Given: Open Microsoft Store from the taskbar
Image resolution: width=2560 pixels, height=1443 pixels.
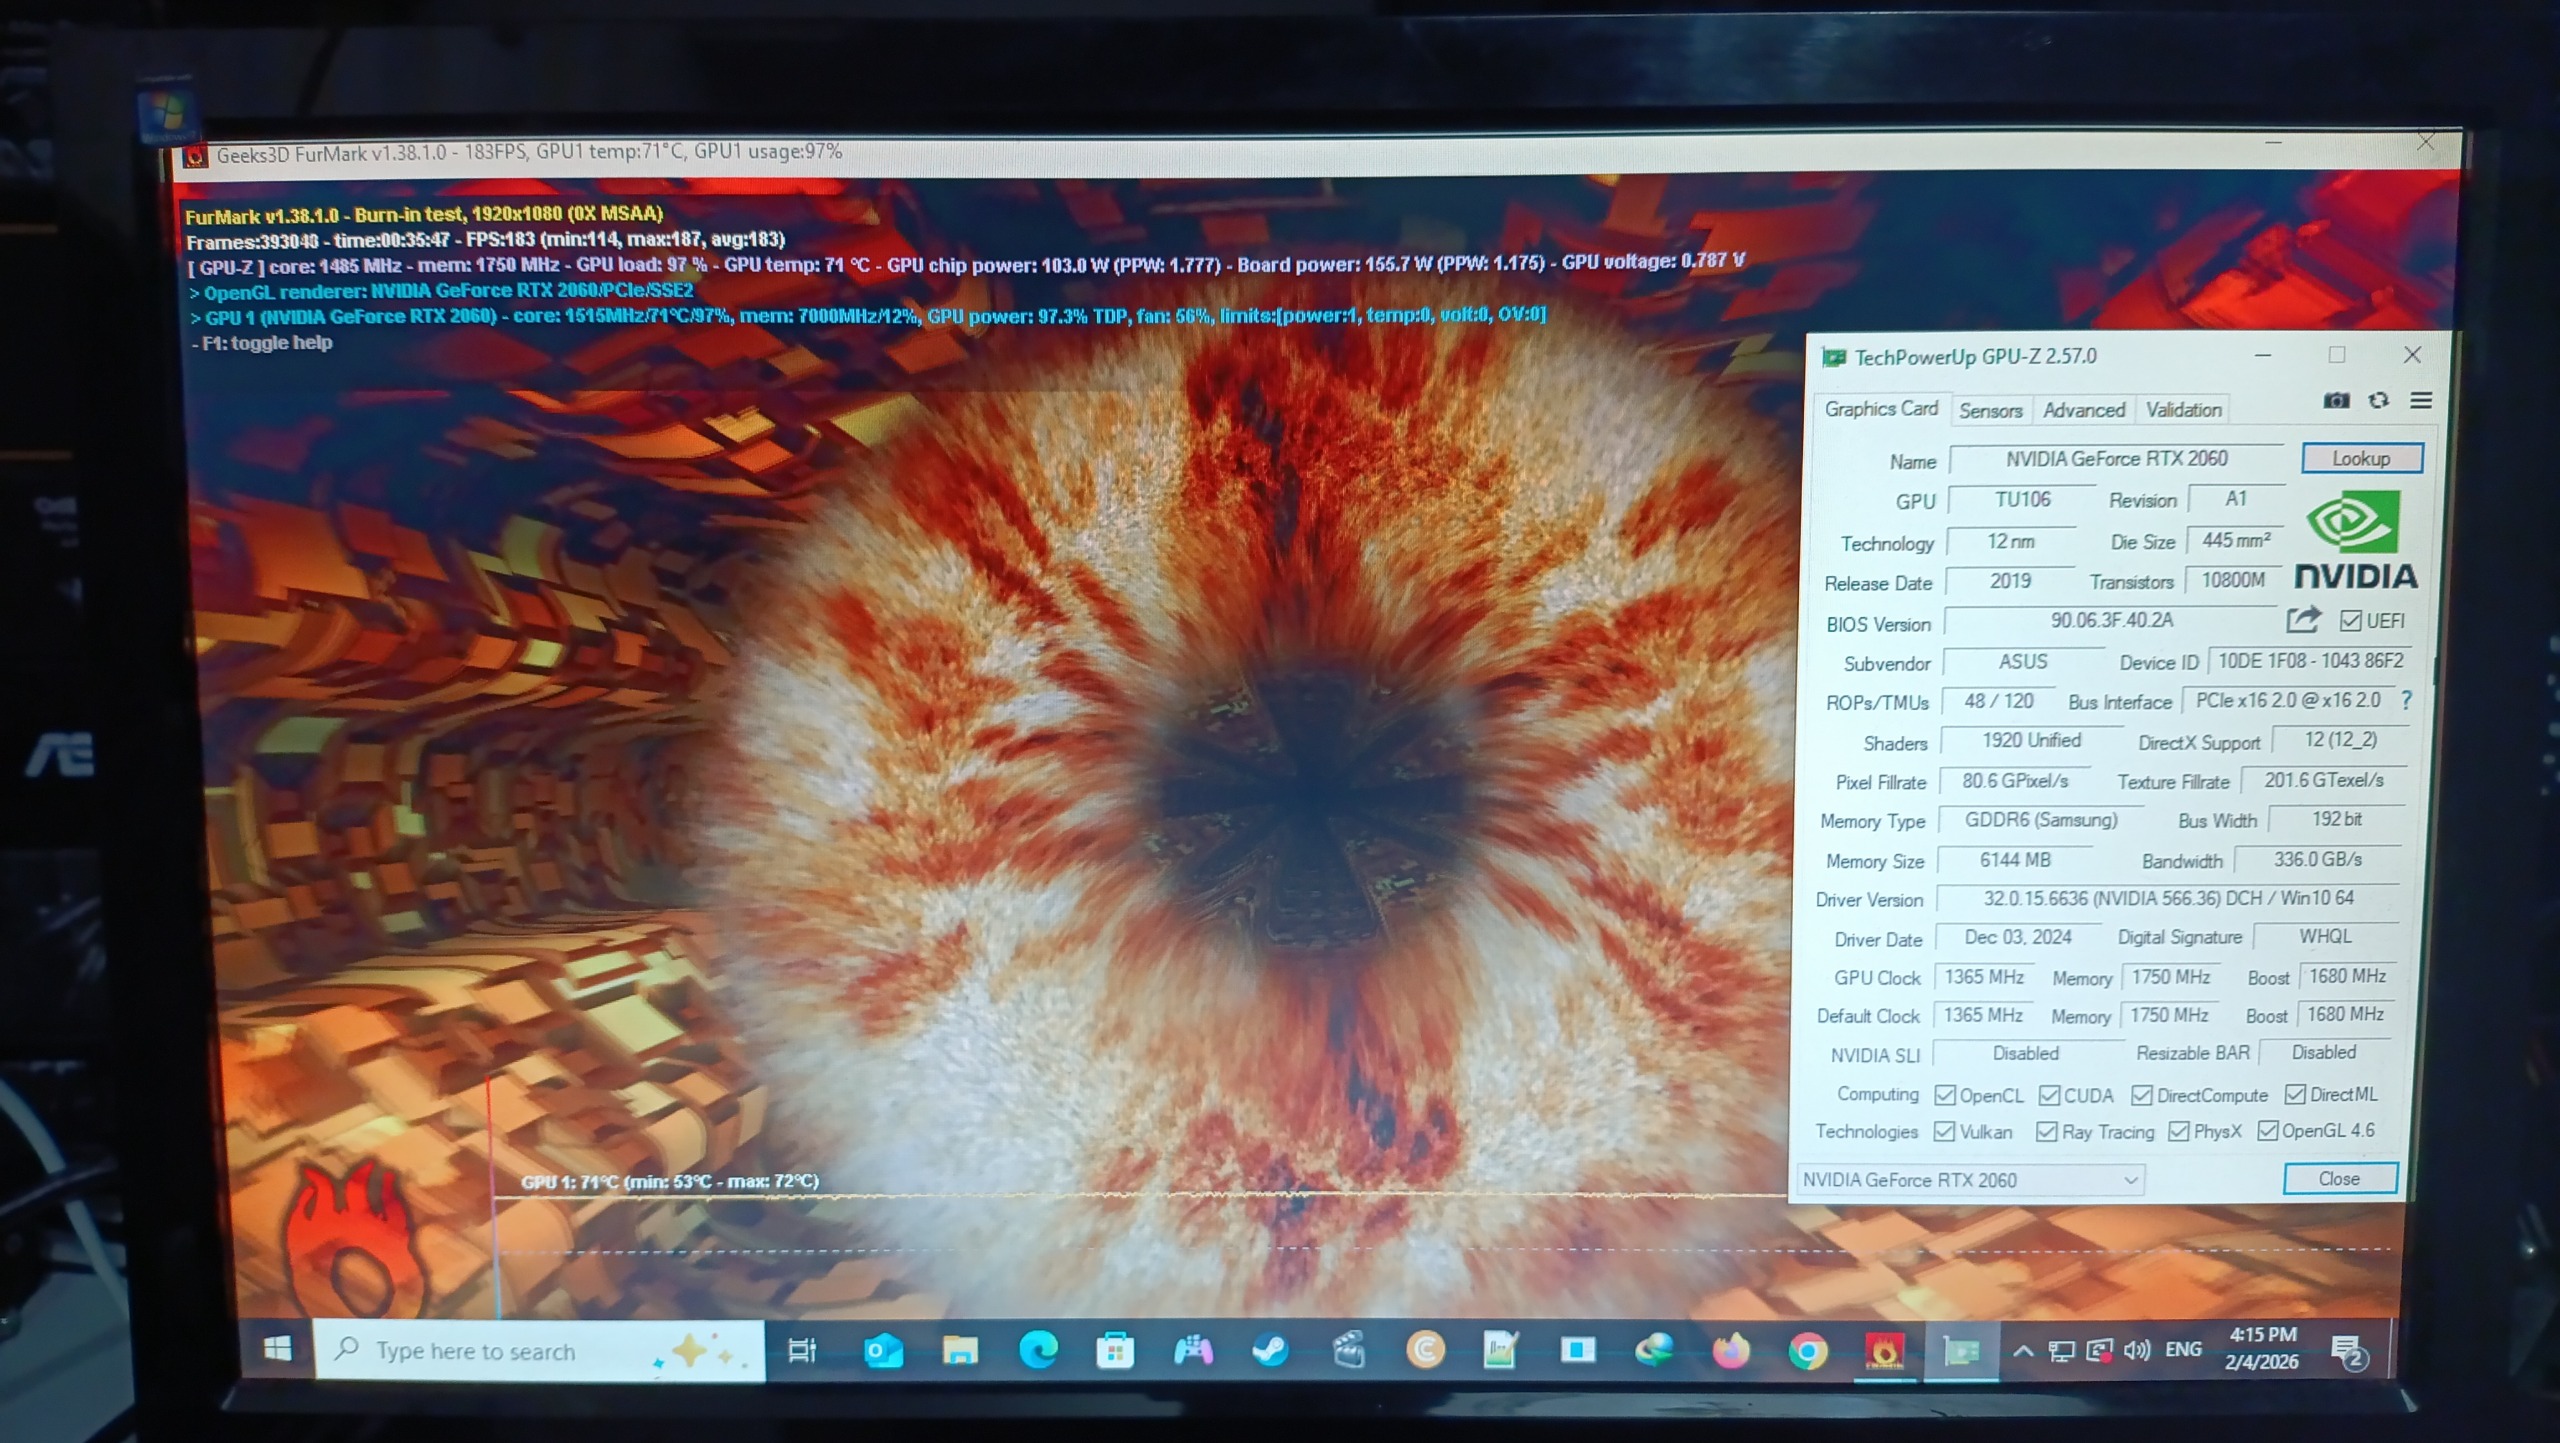Looking at the screenshot, I should point(1115,1351).
